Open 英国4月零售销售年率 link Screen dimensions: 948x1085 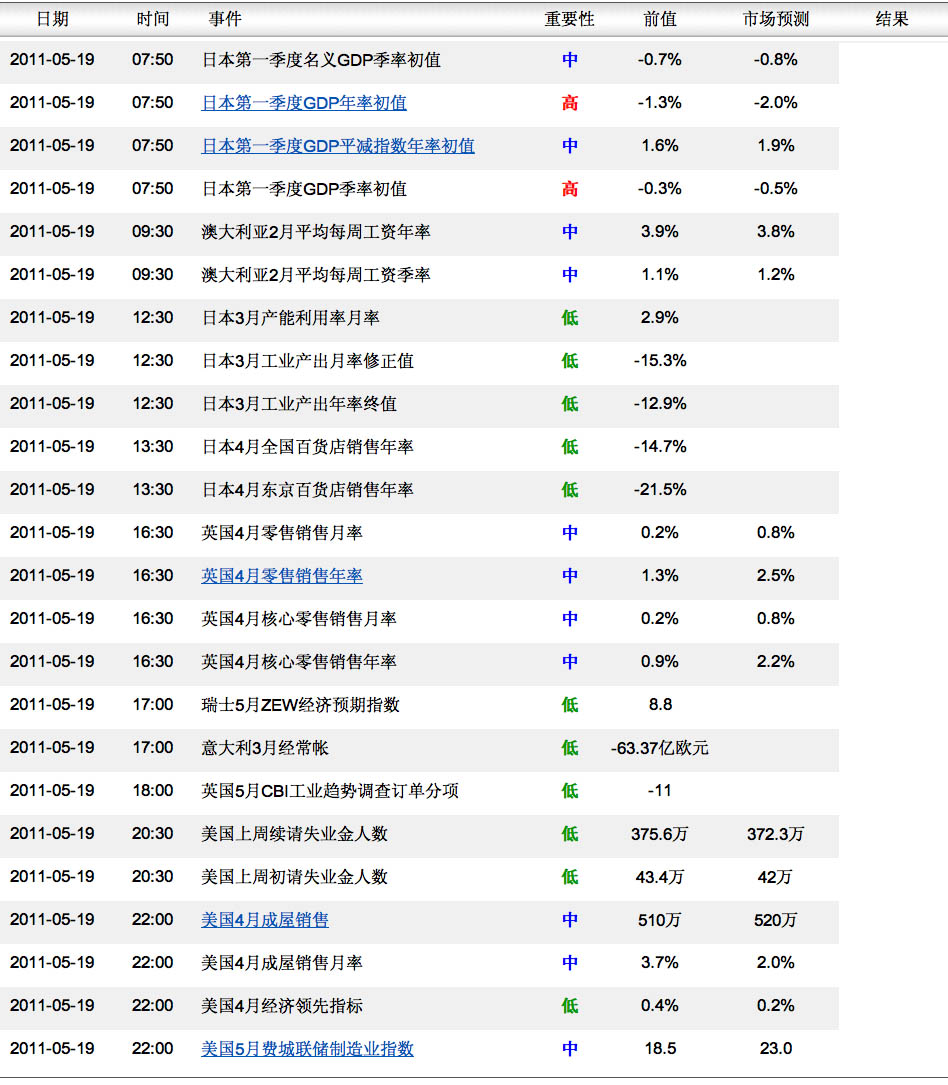point(282,576)
